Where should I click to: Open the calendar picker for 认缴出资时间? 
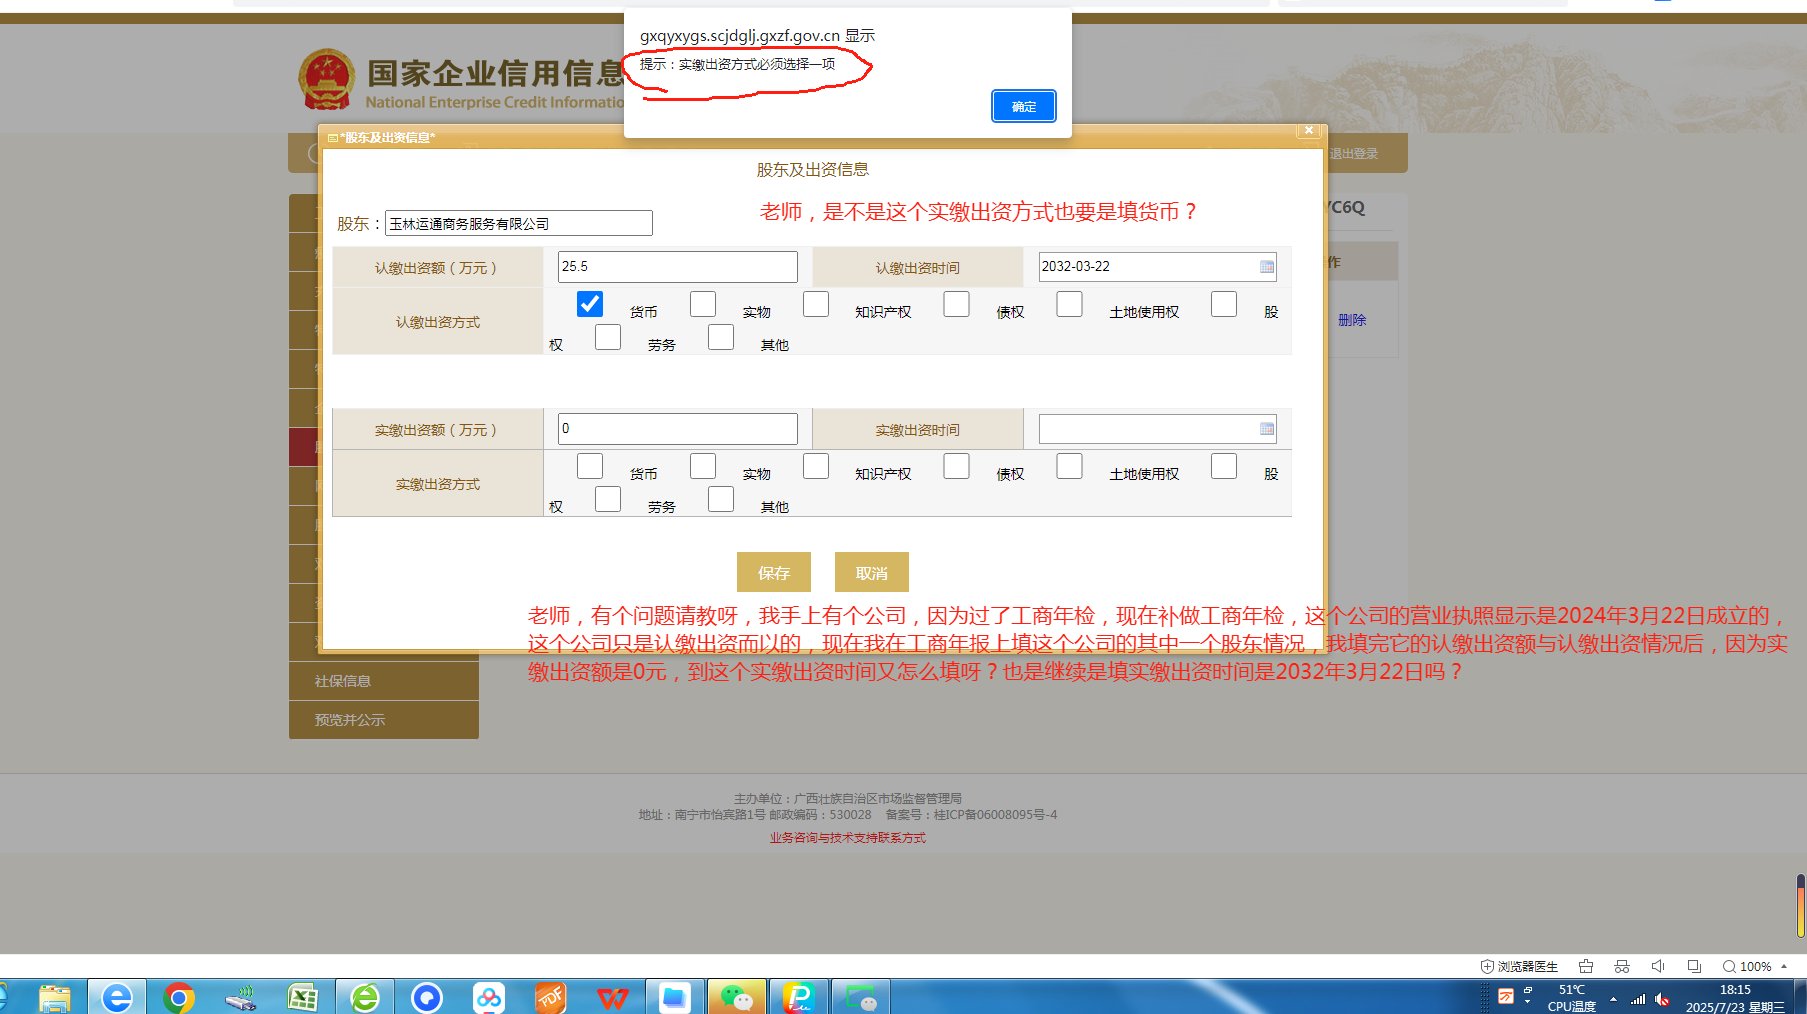coord(1266,267)
